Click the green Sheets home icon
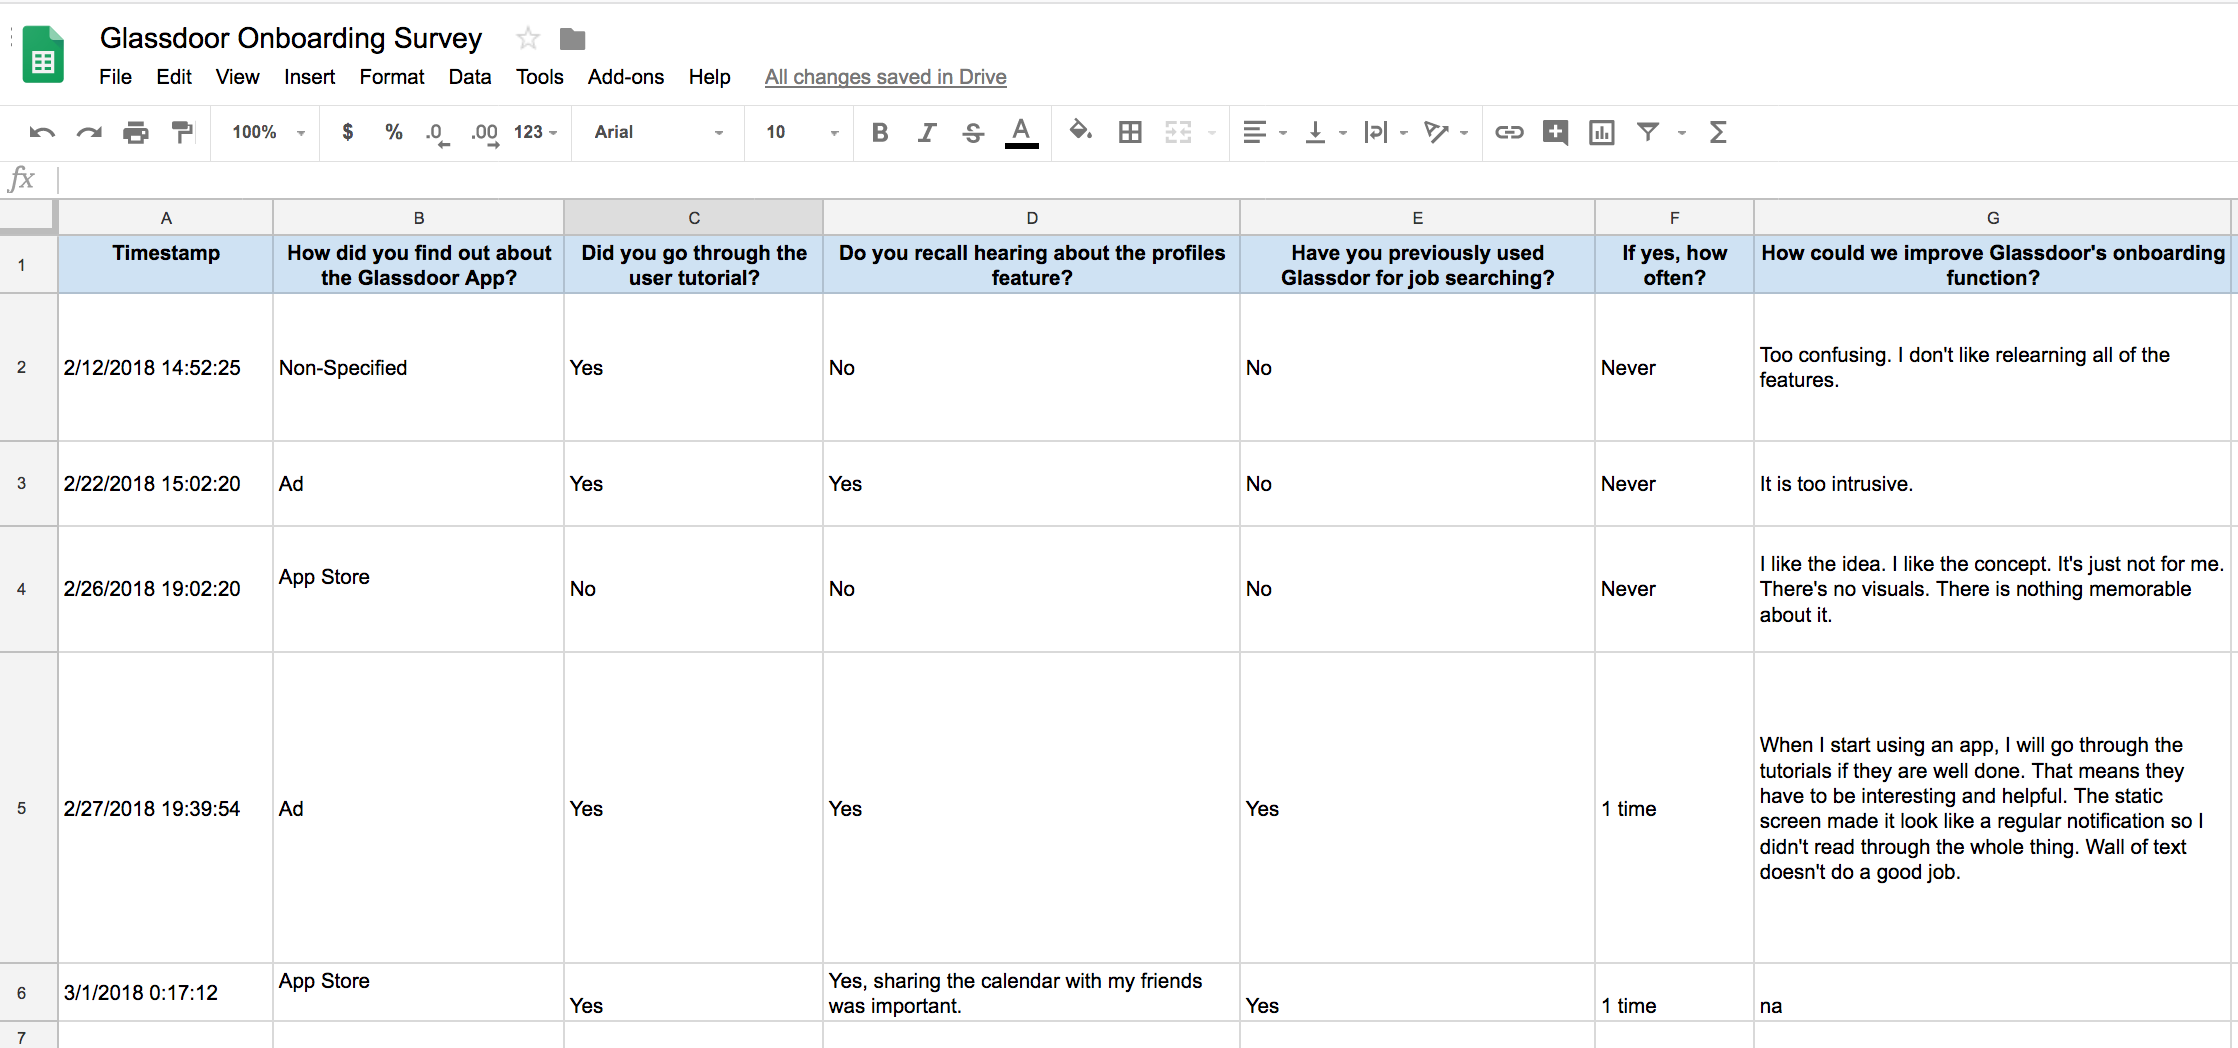The width and height of the screenshot is (2238, 1048). pyautogui.click(x=43, y=54)
